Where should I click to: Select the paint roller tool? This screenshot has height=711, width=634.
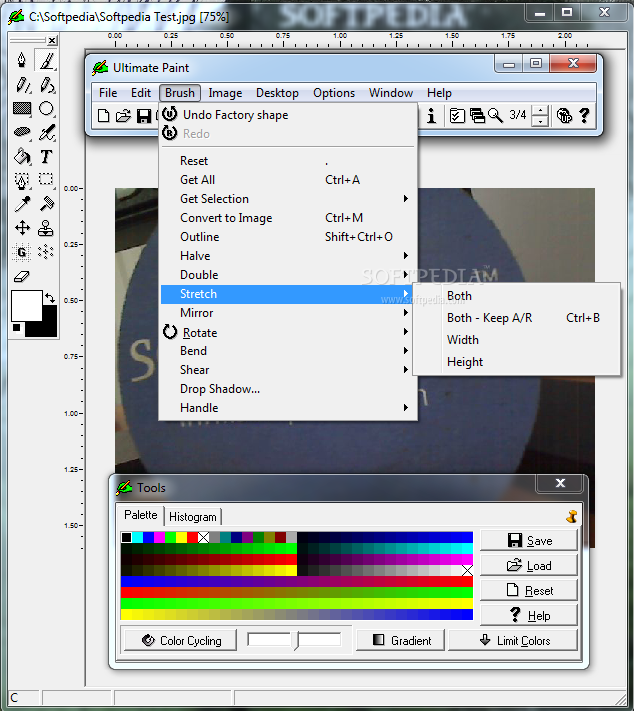[x=46, y=204]
